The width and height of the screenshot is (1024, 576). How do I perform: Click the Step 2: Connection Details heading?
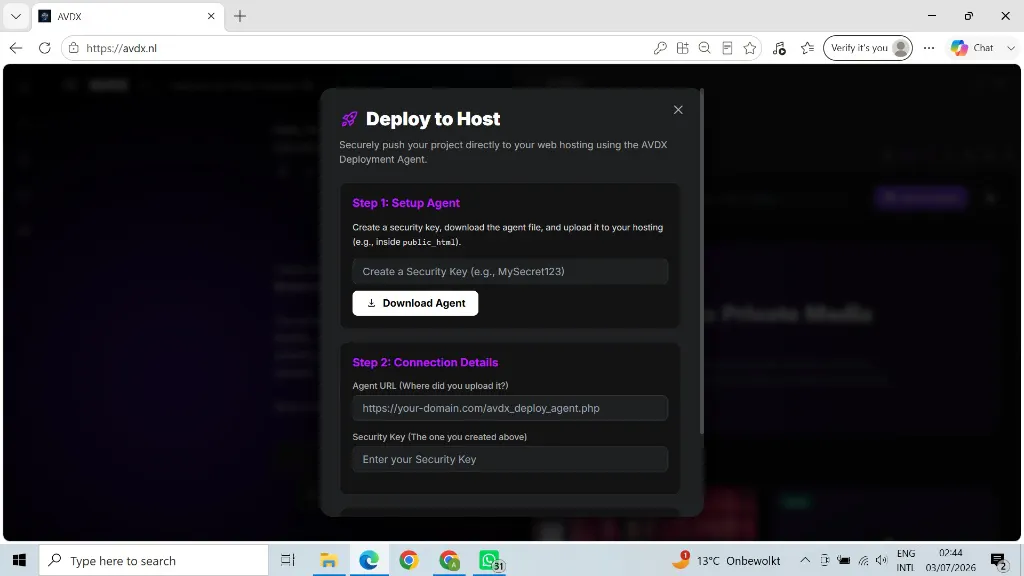click(x=425, y=362)
